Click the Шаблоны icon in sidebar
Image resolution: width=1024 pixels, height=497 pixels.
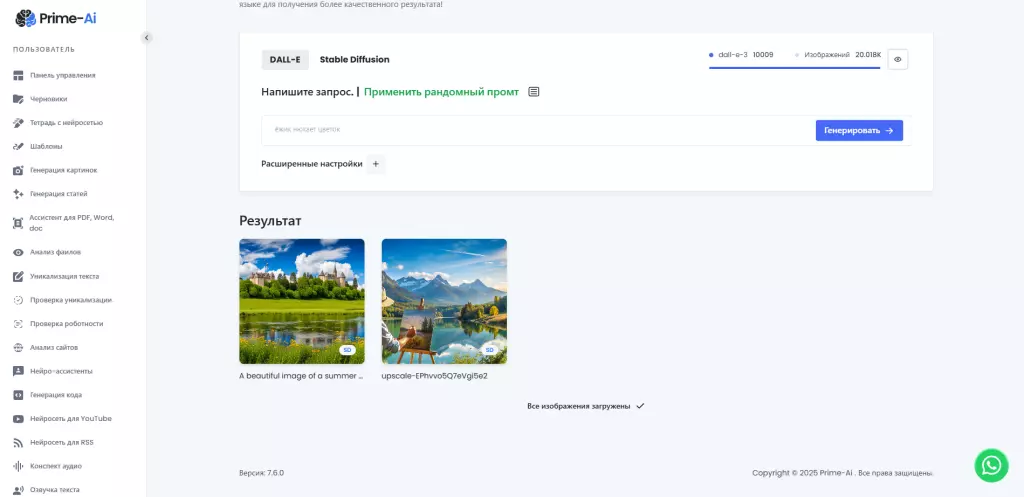tap(18, 146)
